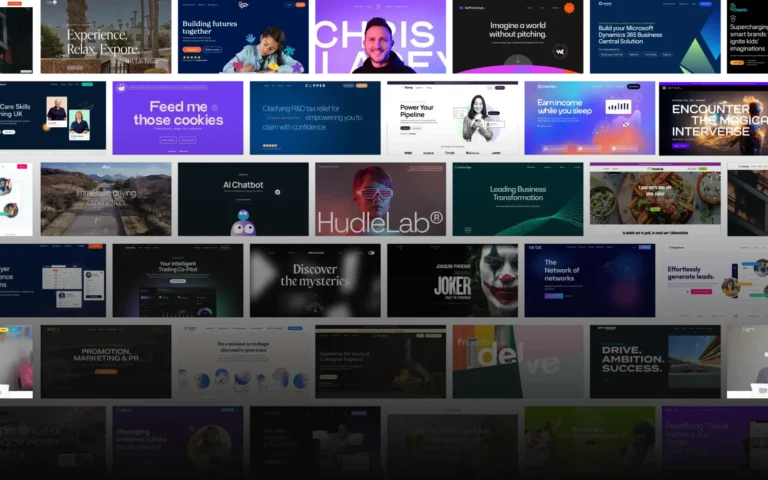Click the Joker movie site thumbnail
This screenshot has width=768, height=480.
coord(454,281)
